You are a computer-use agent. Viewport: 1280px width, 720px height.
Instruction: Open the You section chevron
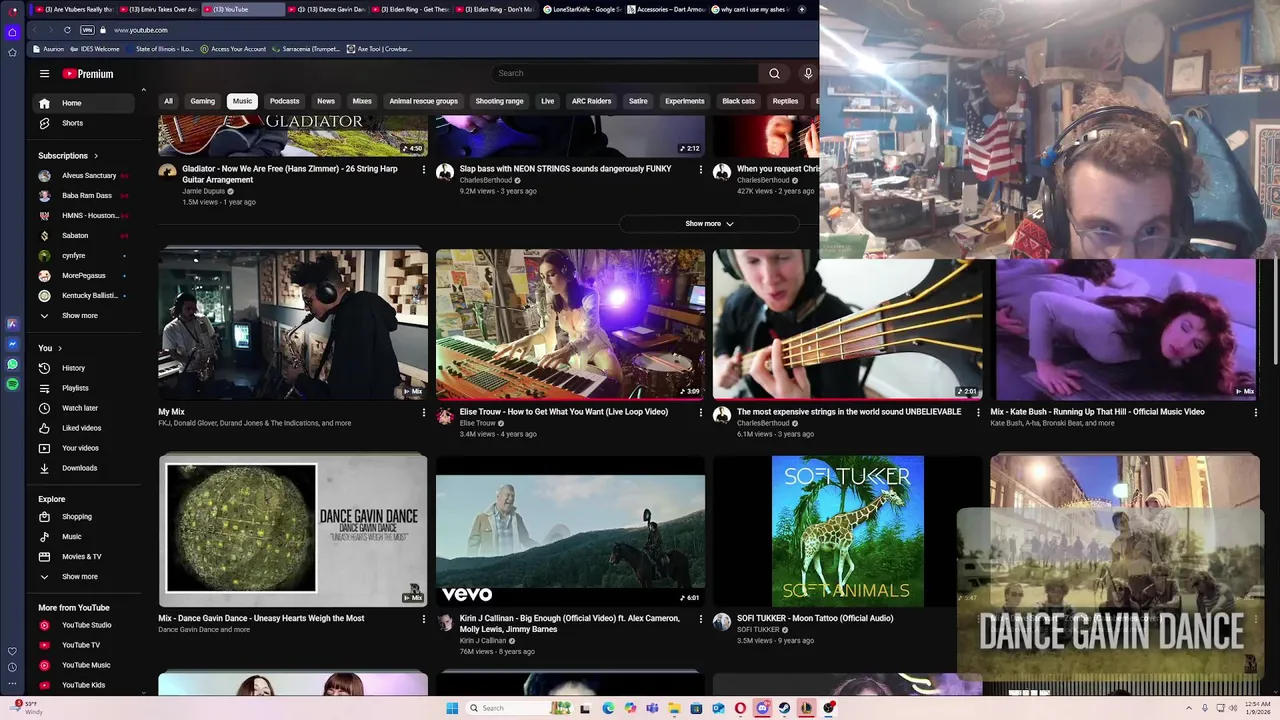pos(60,348)
